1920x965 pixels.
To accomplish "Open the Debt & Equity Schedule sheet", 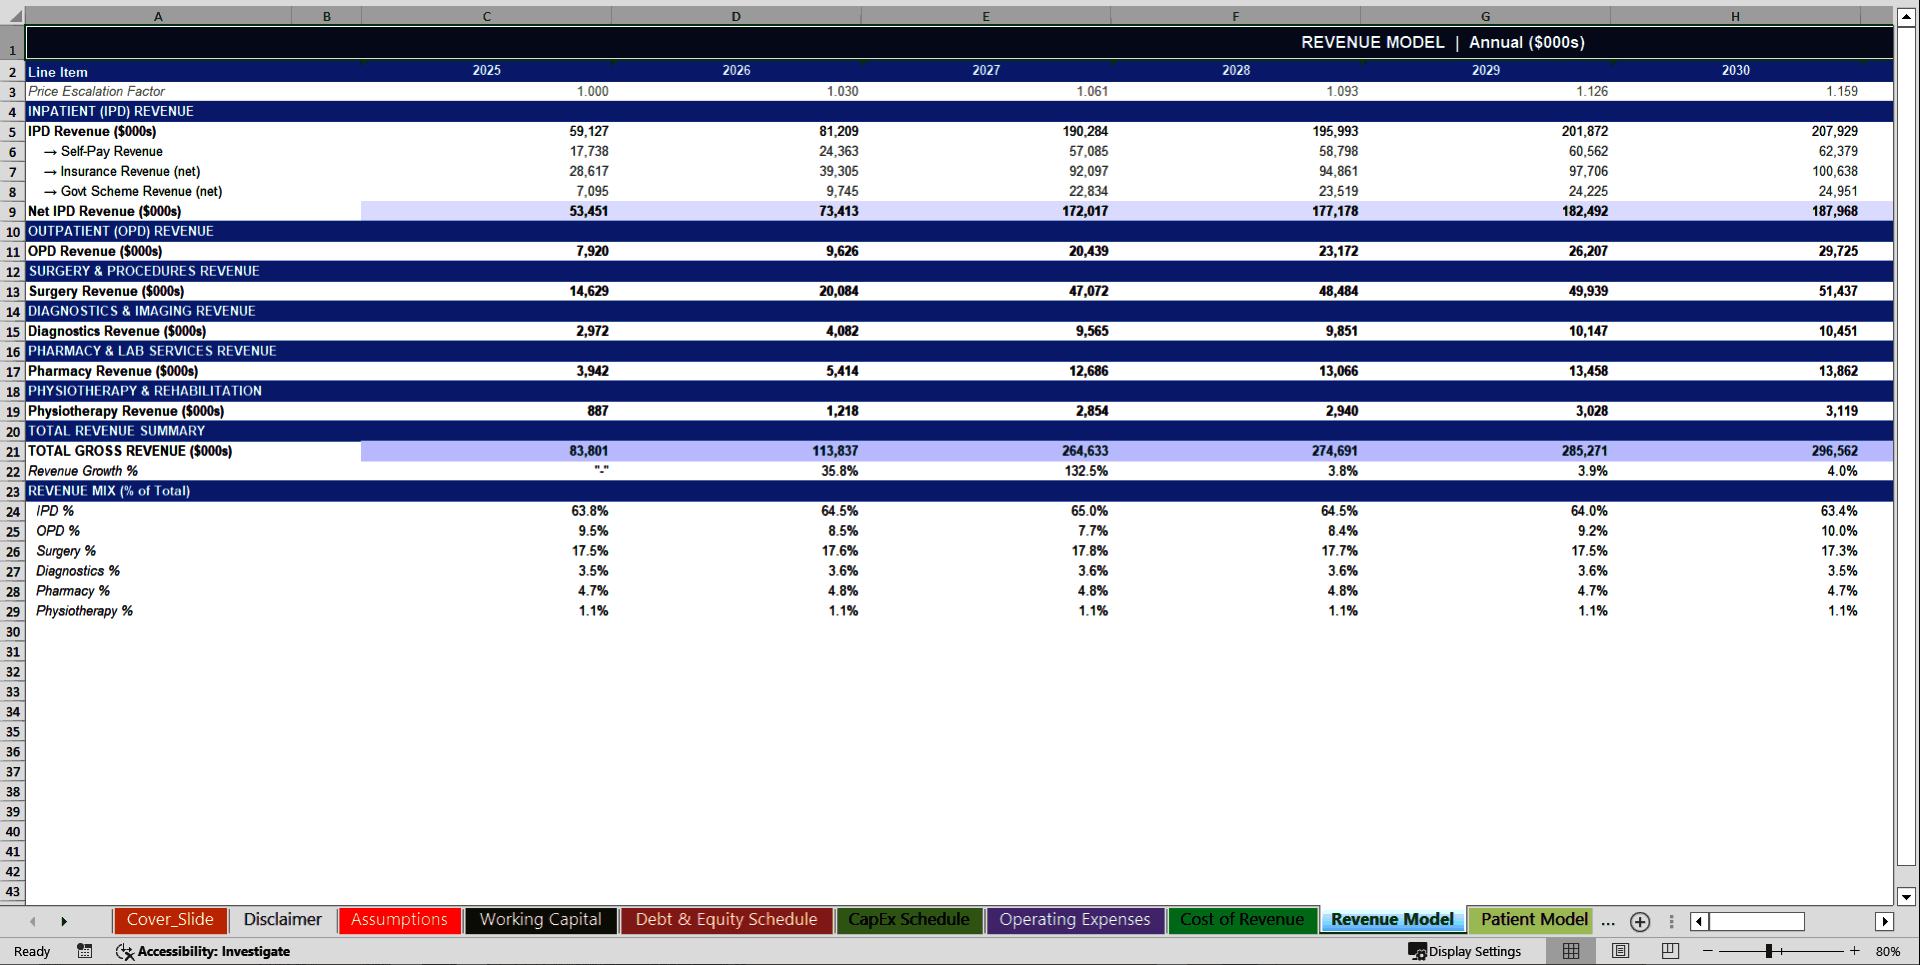I will (x=726, y=919).
